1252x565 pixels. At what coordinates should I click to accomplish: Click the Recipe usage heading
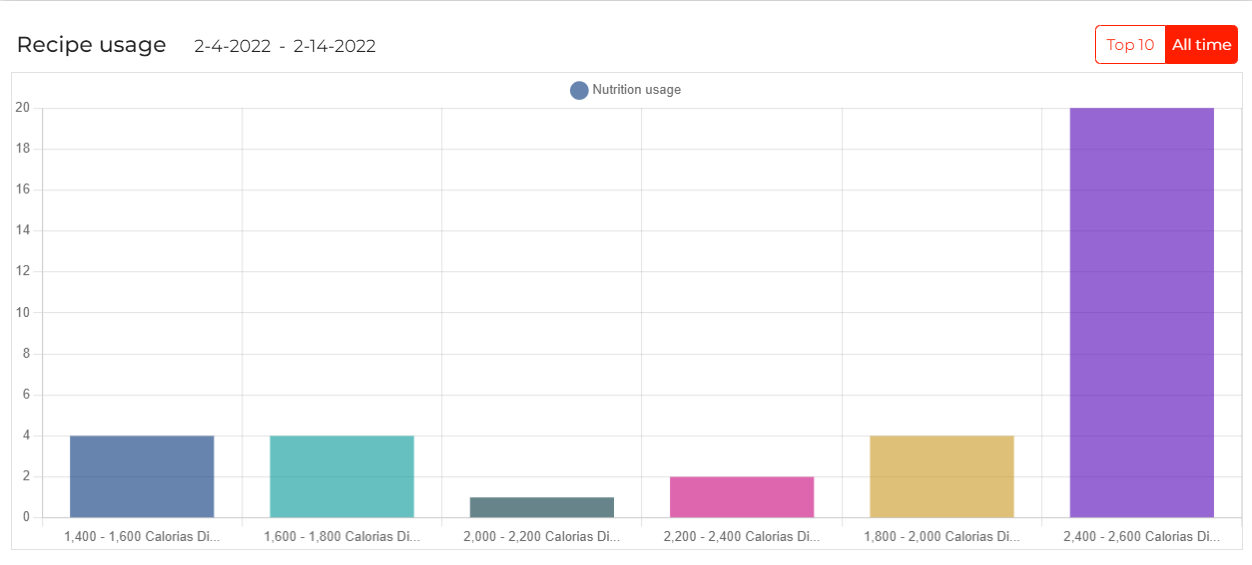pos(91,45)
